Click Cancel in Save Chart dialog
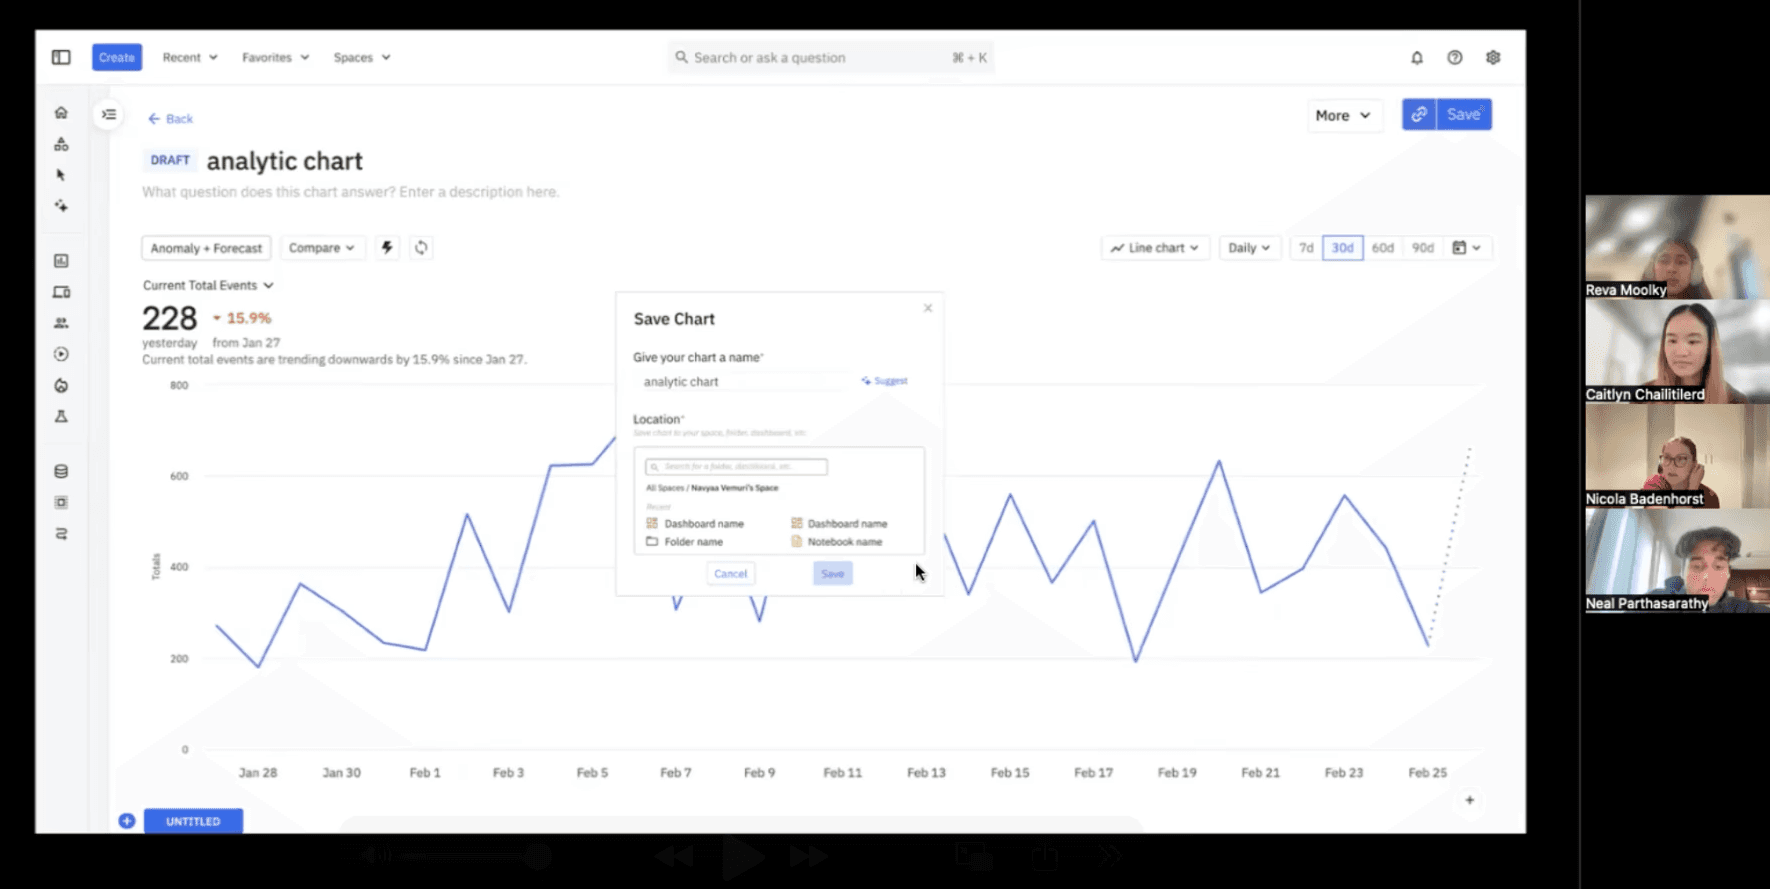Viewport: 1770px width, 889px height. coord(730,573)
